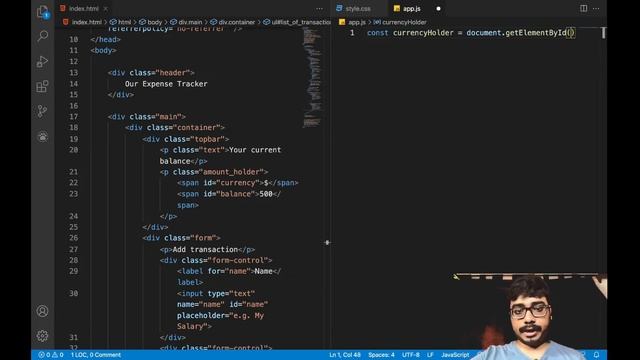Open the Search view
The height and width of the screenshot is (360, 640).
click(42, 36)
